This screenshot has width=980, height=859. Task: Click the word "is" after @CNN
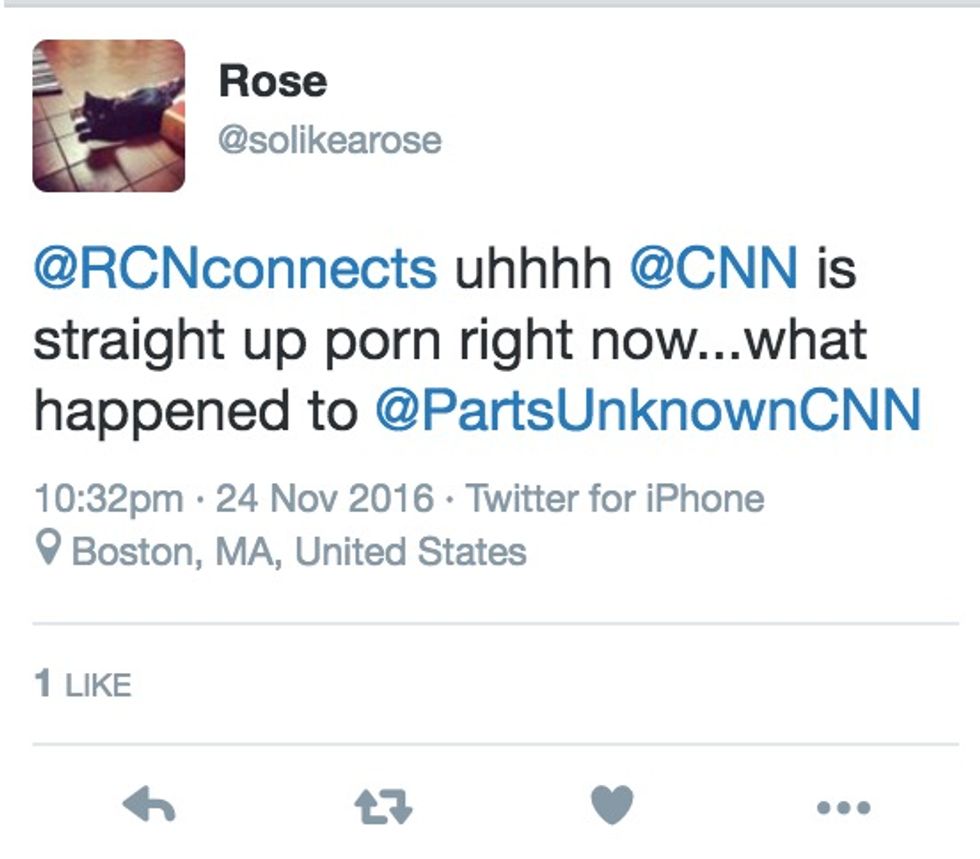point(836,270)
